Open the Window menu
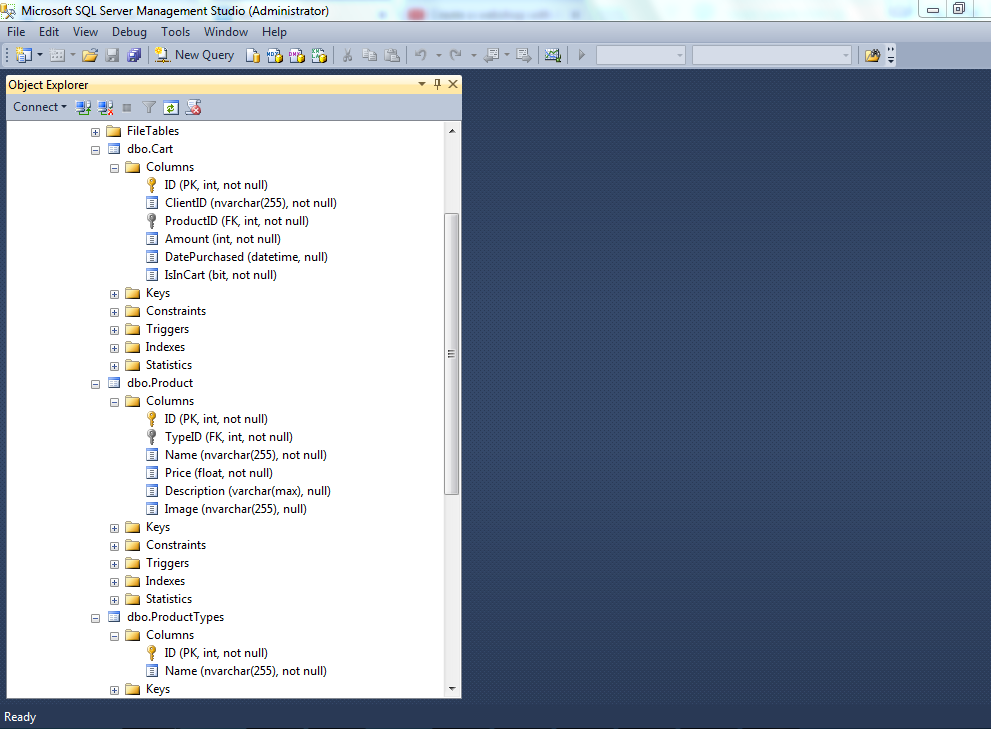This screenshot has width=991, height=729. click(226, 32)
